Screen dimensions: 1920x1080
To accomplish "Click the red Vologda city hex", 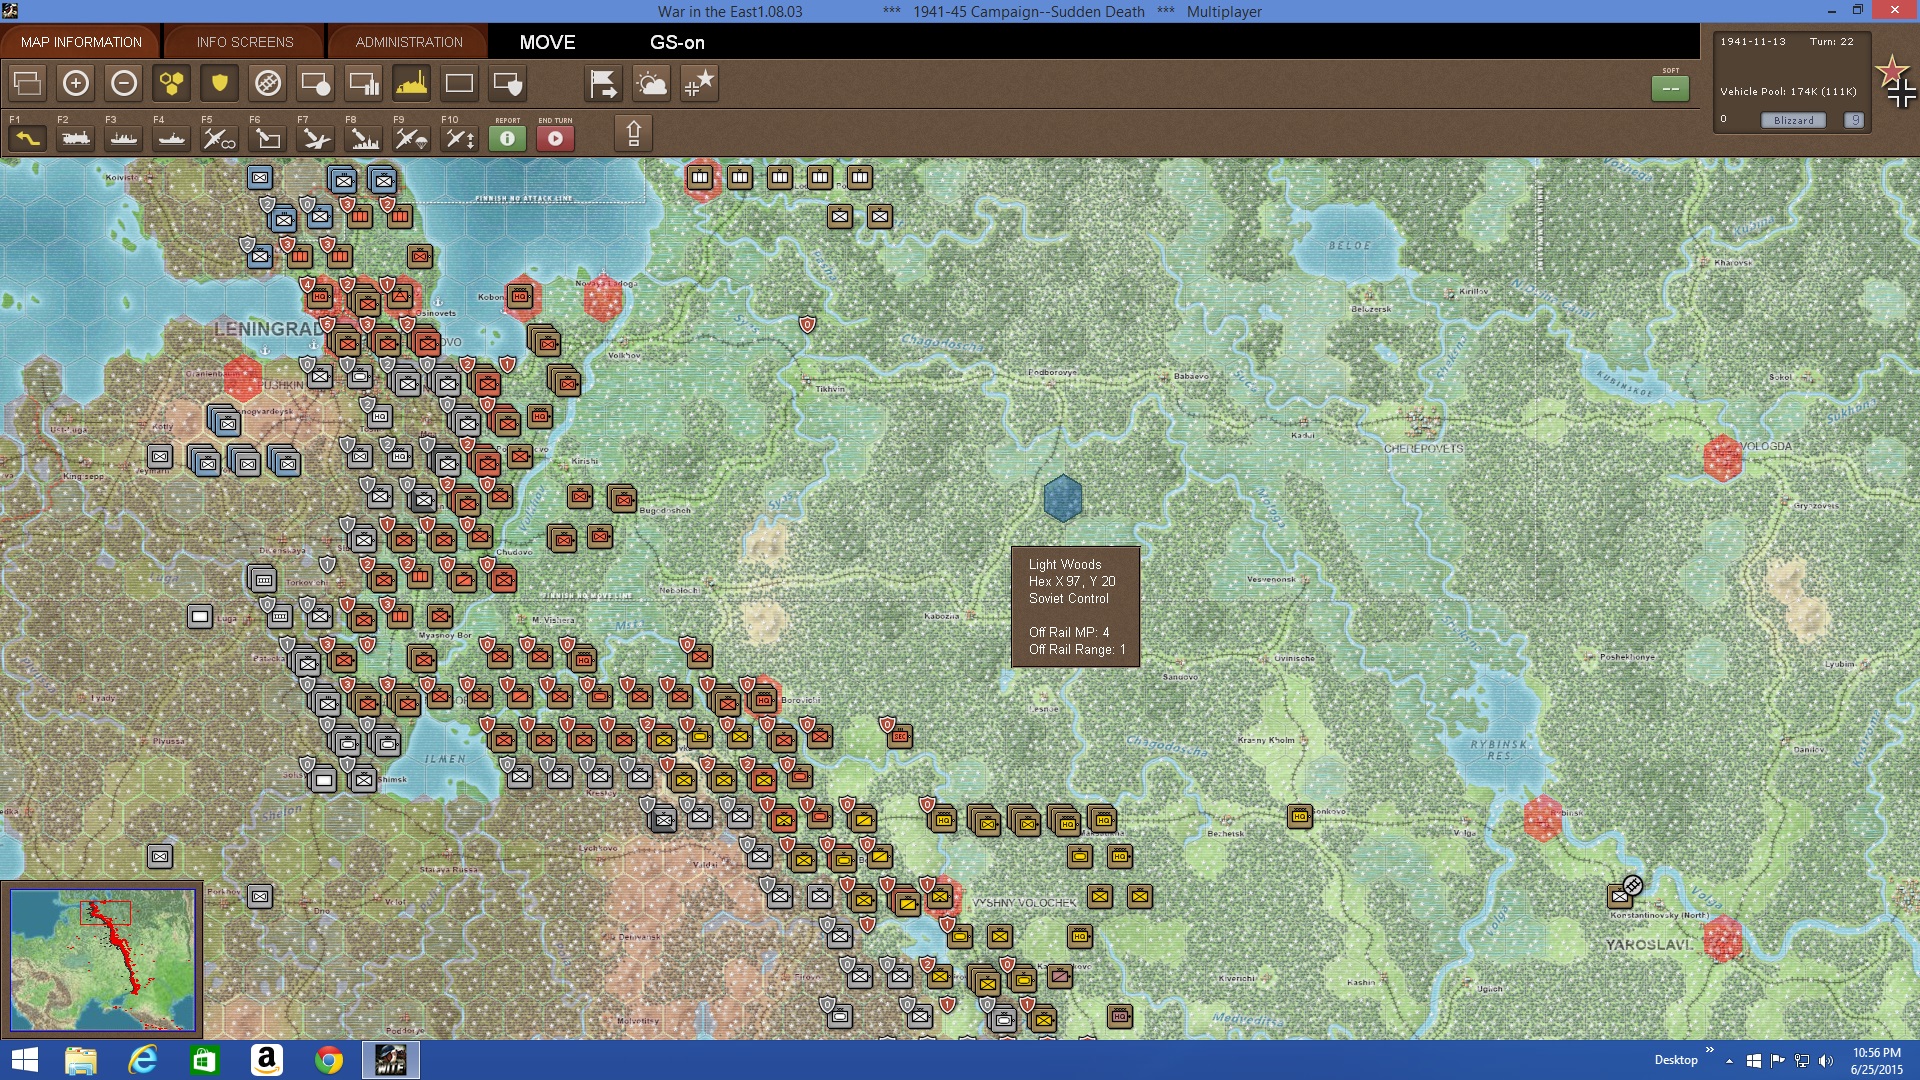I will [1722, 458].
